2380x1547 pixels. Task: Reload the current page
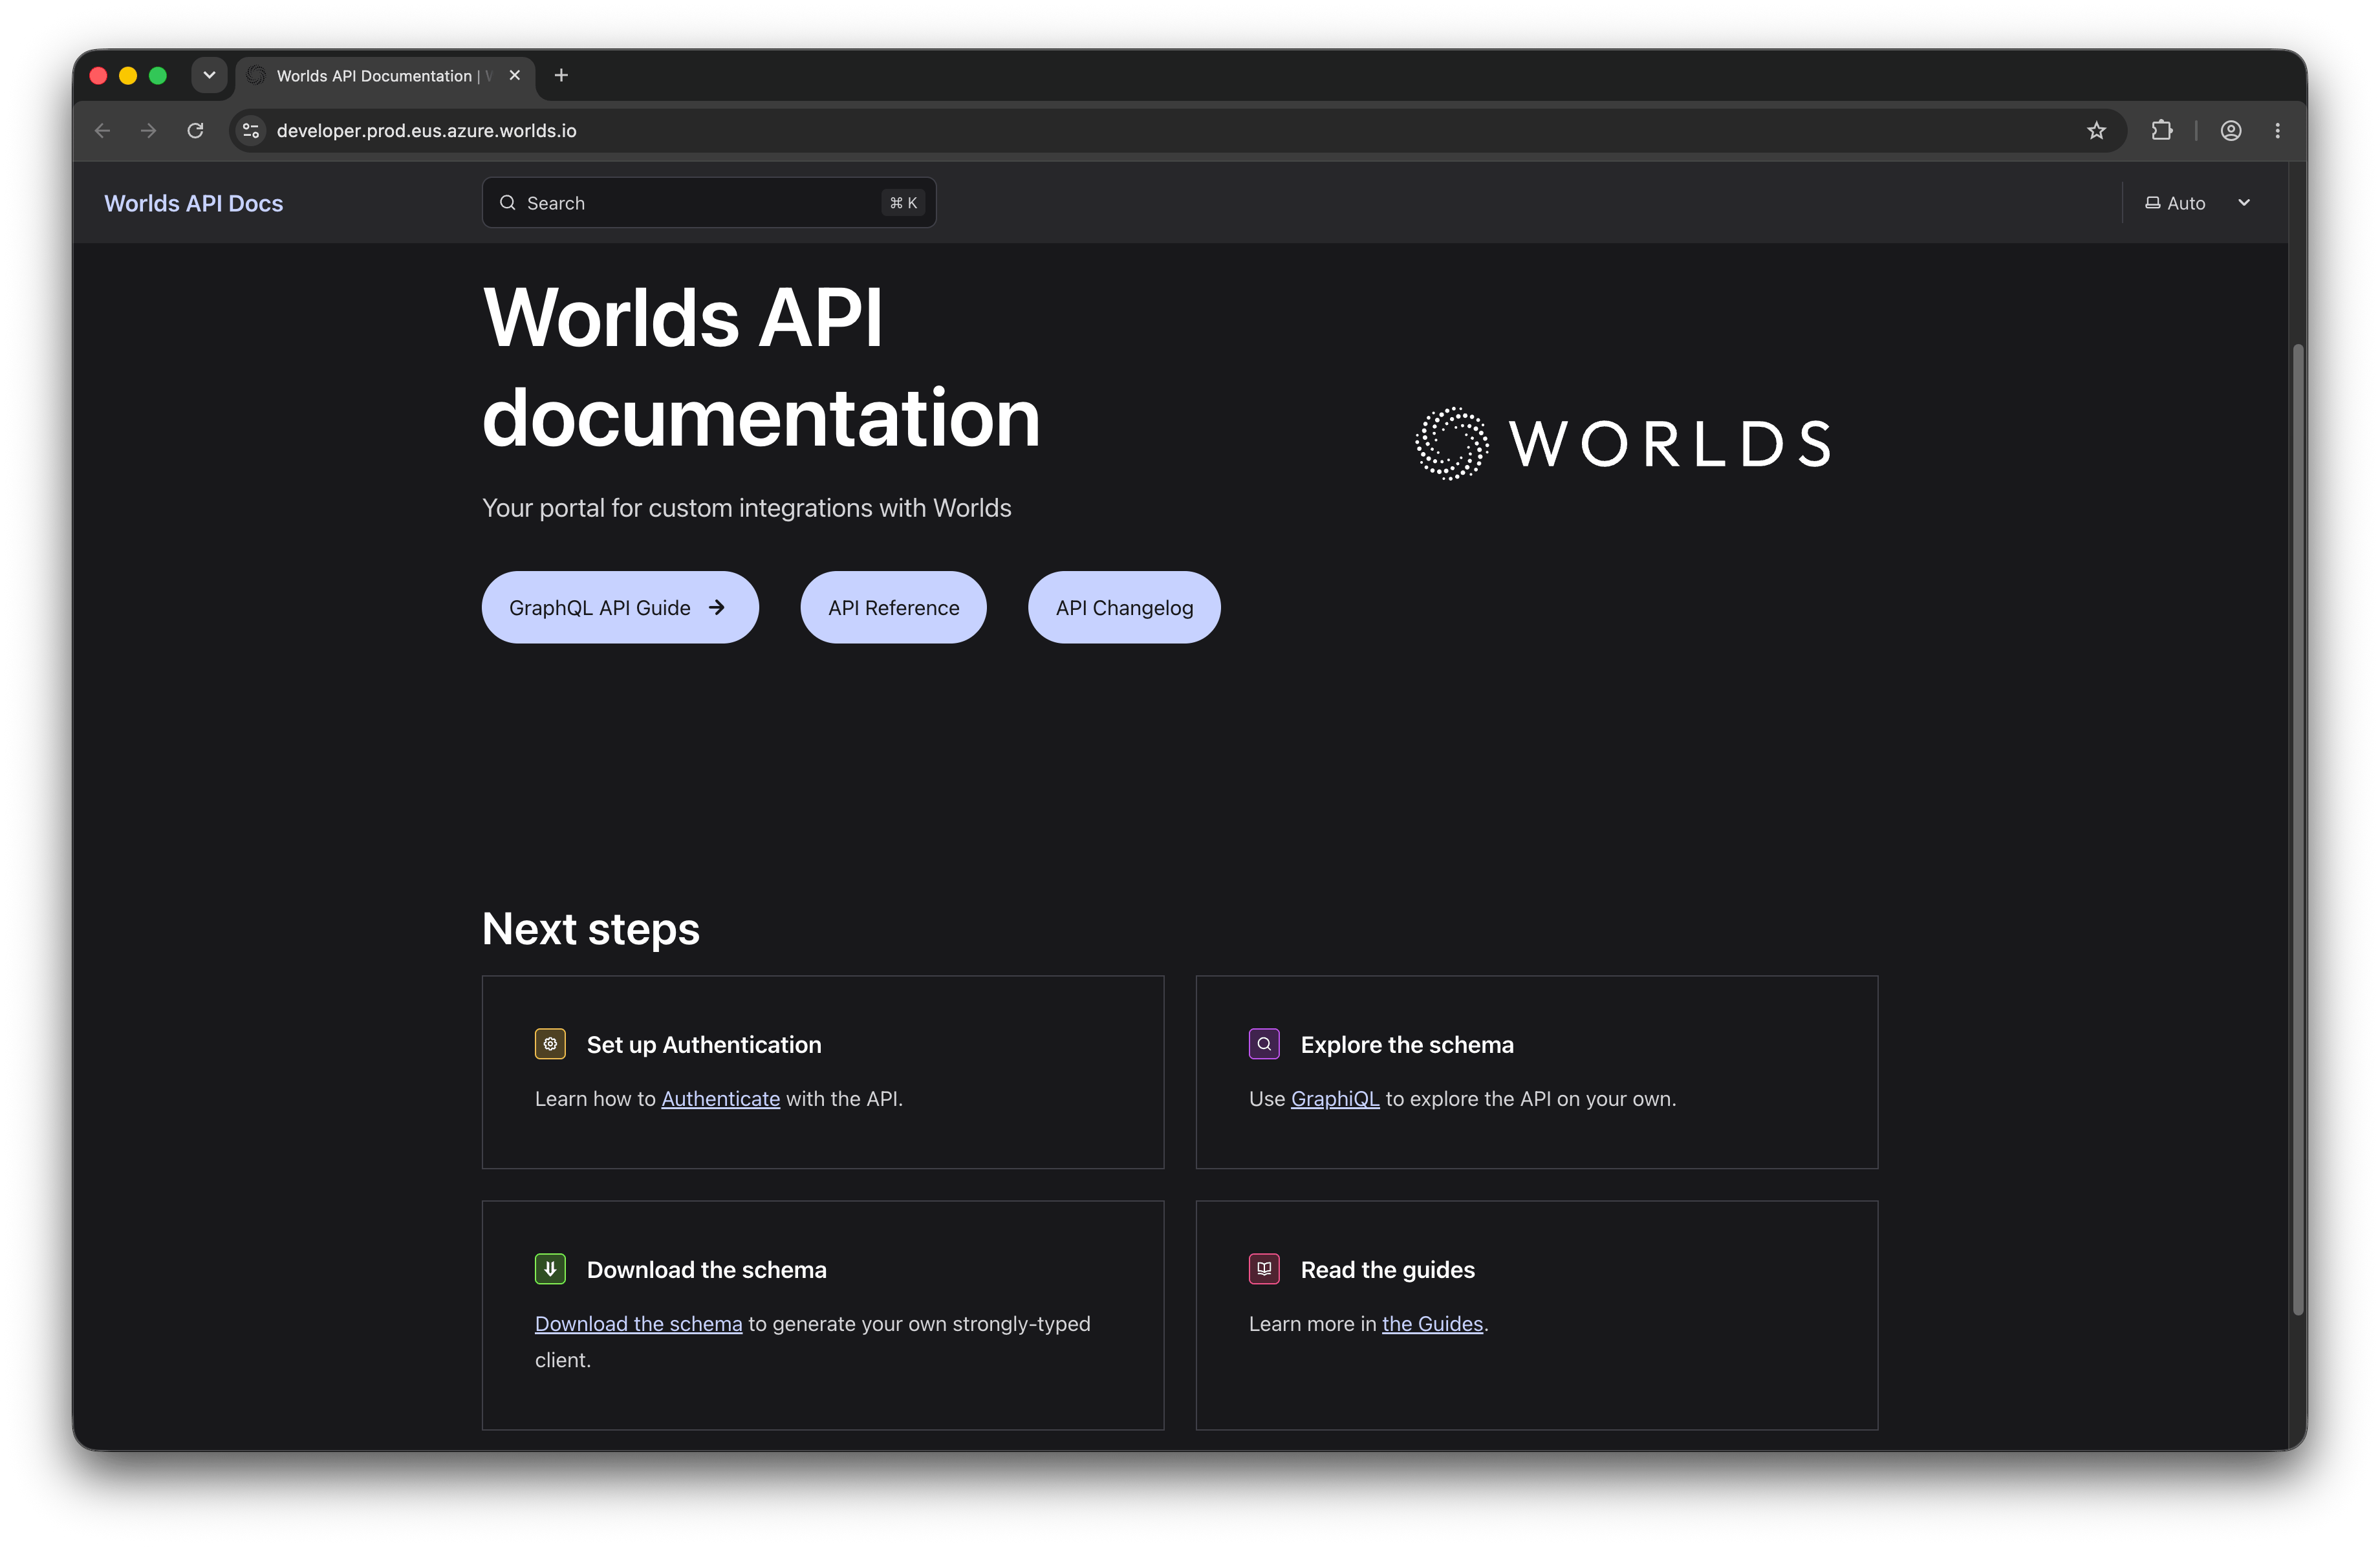coord(195,131)
